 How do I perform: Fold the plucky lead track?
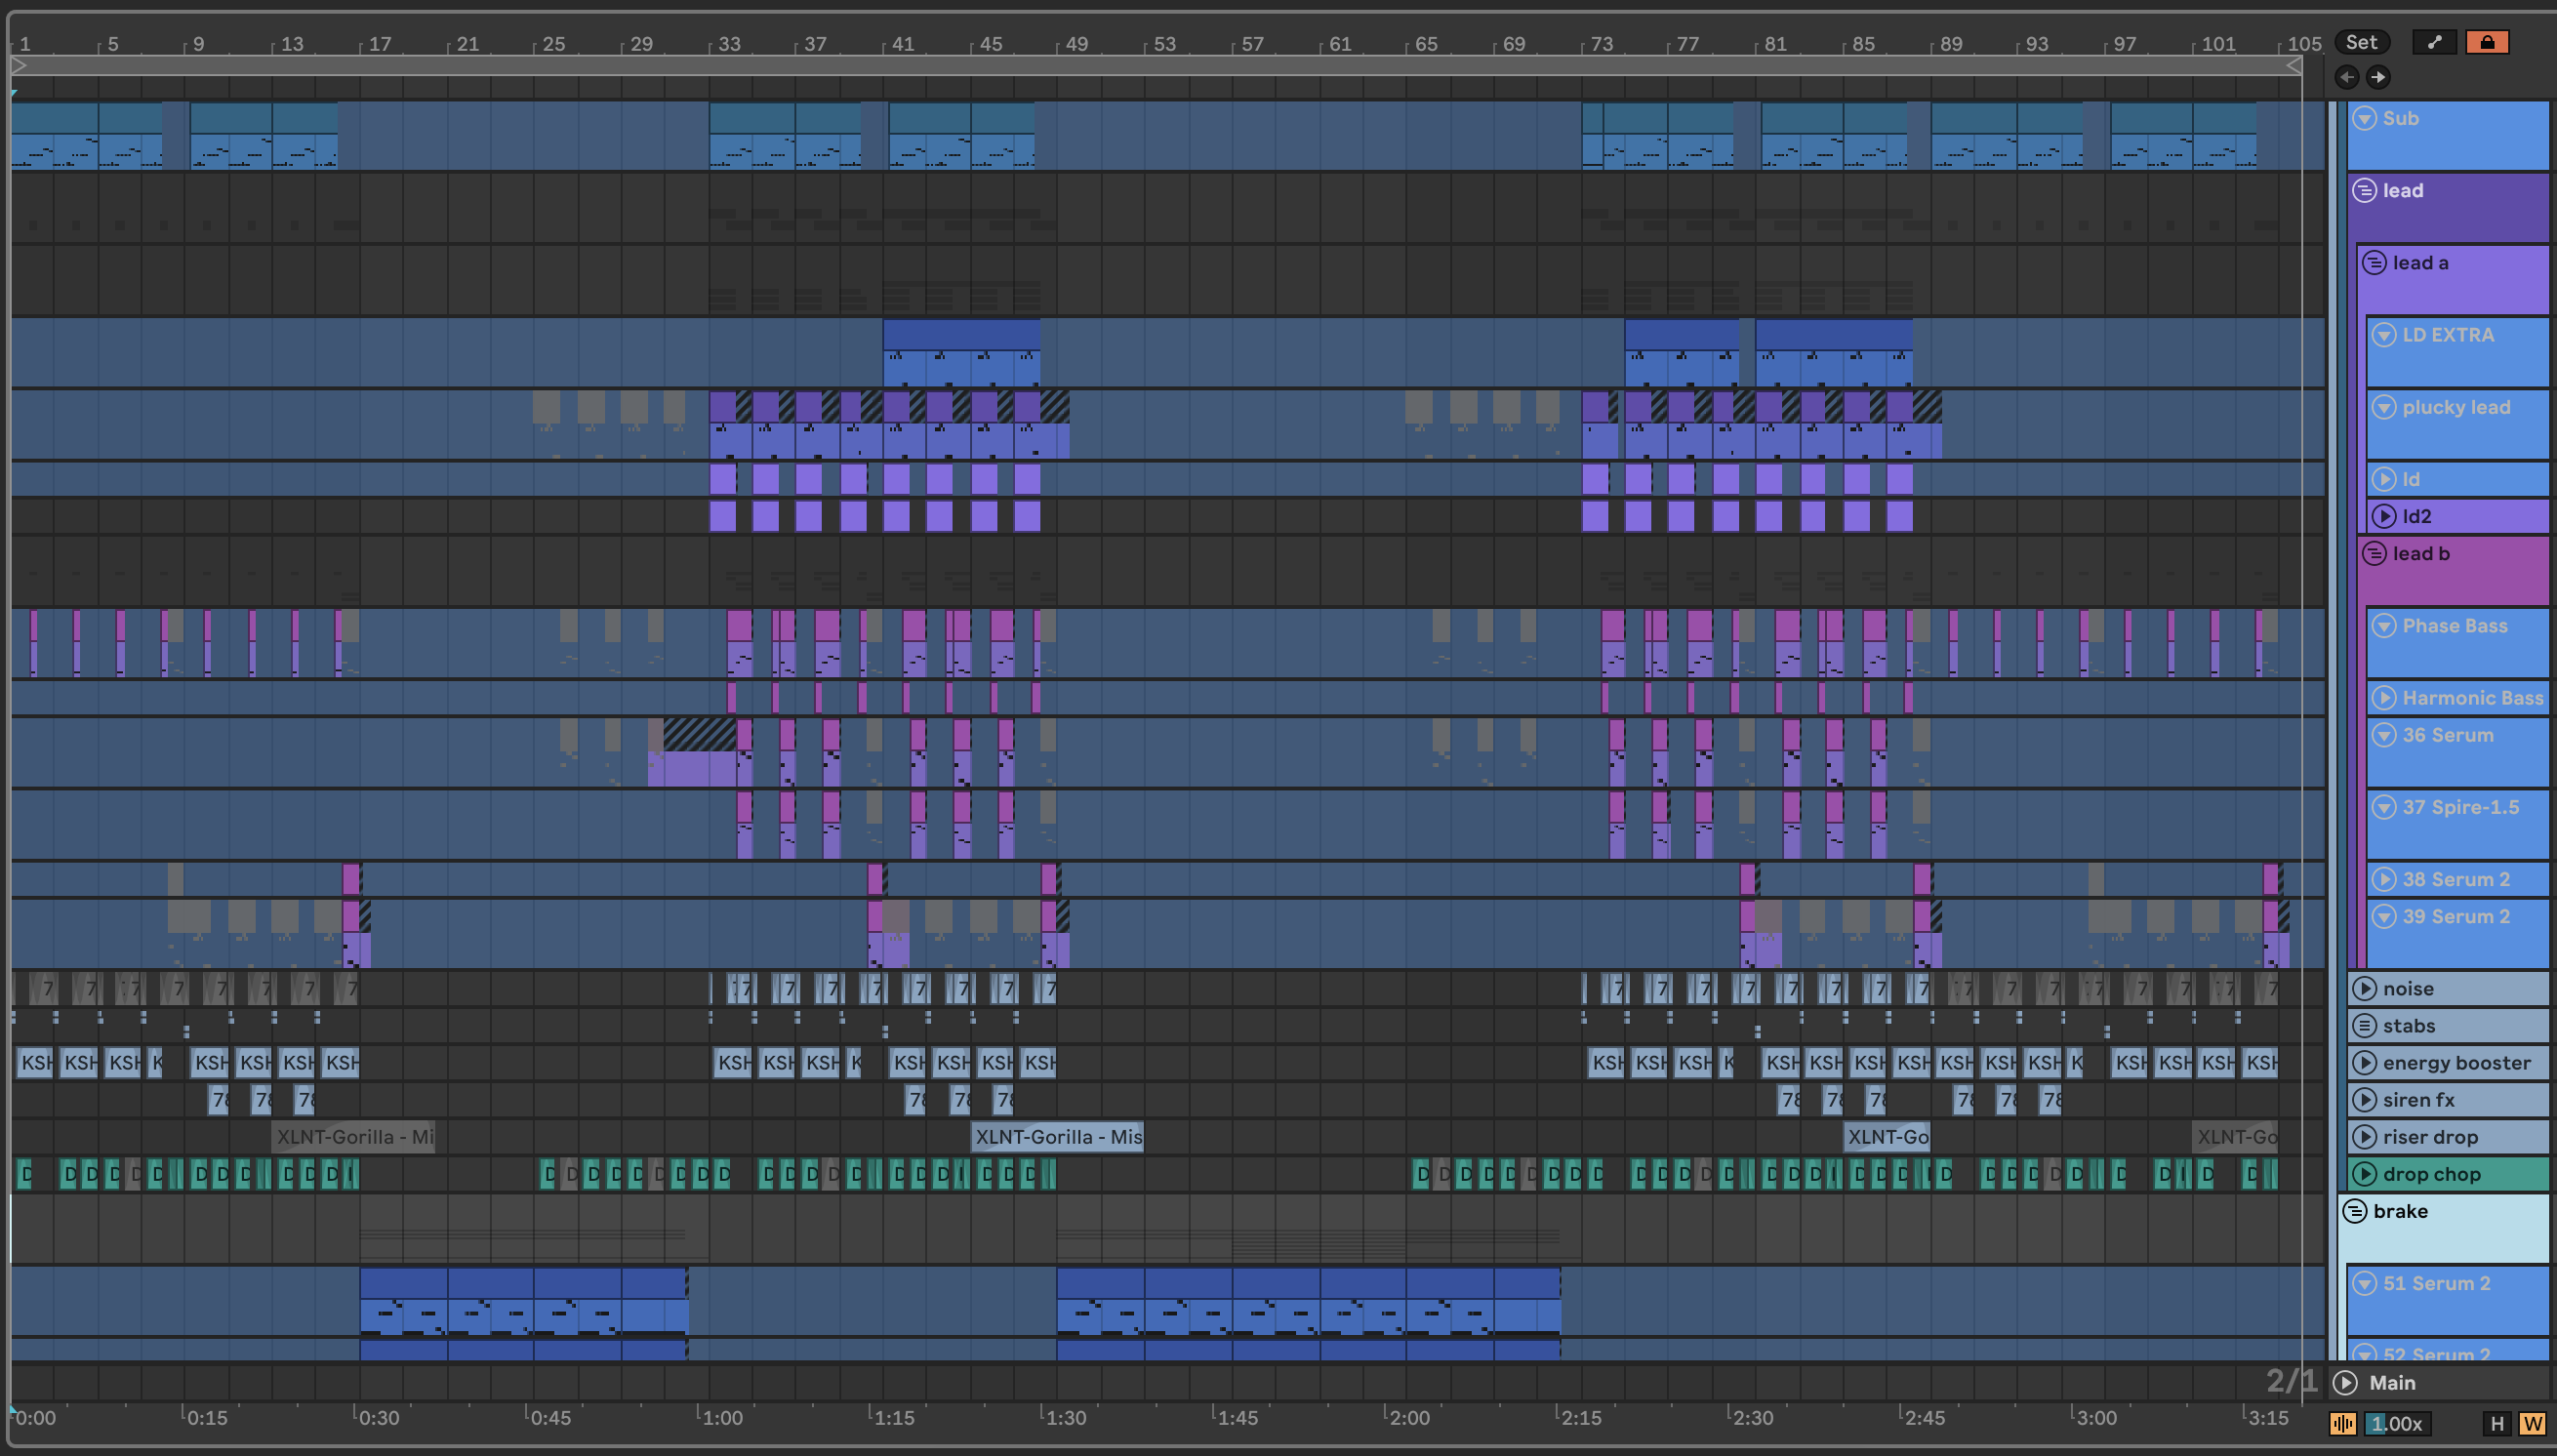click(x=2385, y=407)
